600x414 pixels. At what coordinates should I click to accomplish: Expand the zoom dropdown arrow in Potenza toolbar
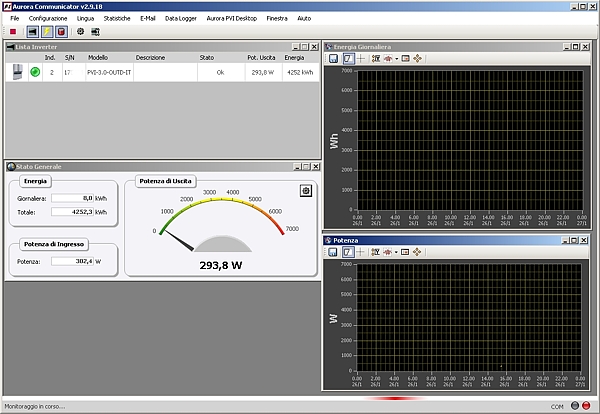pyautogui.click(x=396, y=253)
